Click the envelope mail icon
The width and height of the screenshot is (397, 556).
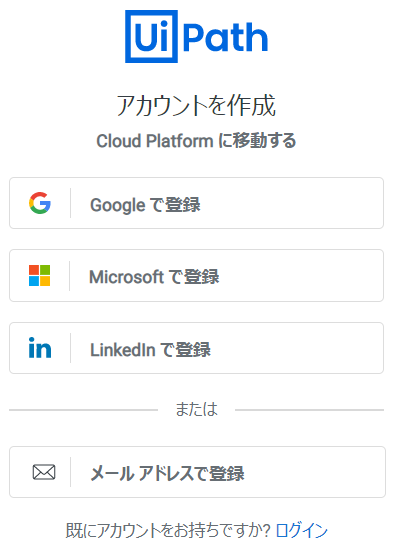(x=44, y=472)
